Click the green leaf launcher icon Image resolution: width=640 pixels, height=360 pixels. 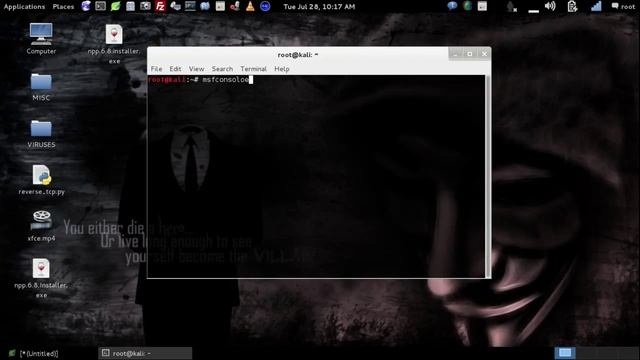116,6
